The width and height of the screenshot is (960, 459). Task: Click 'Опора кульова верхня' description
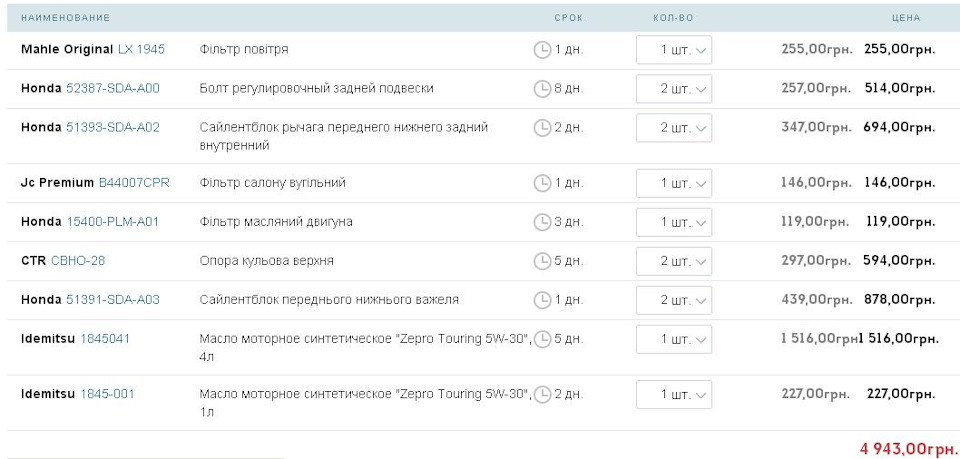pyautogui.click(x=266, y=261)
